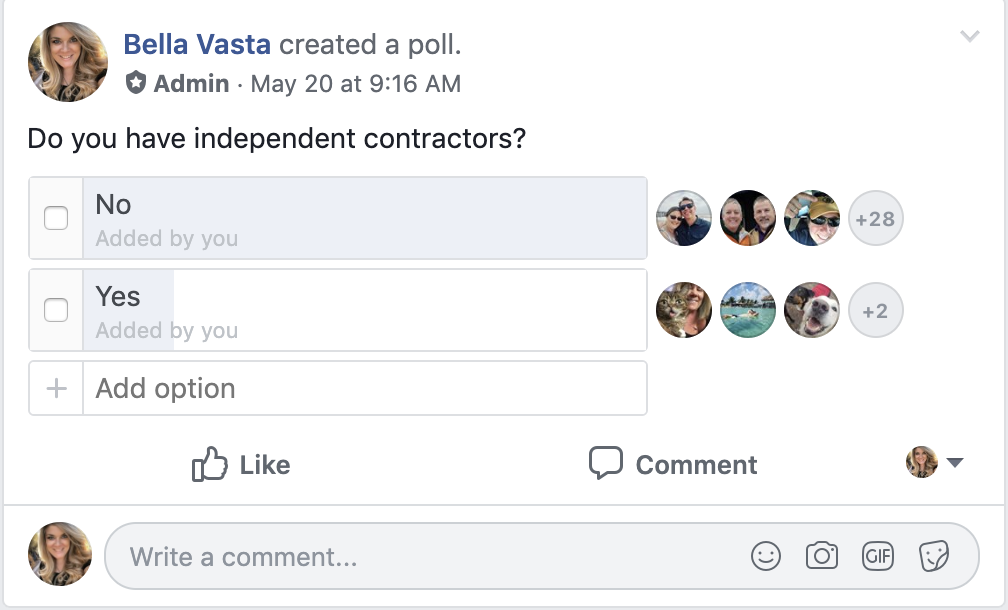Open the GIF picker icon
This screenshot has height=610, width=1008.
pos(878,556)
